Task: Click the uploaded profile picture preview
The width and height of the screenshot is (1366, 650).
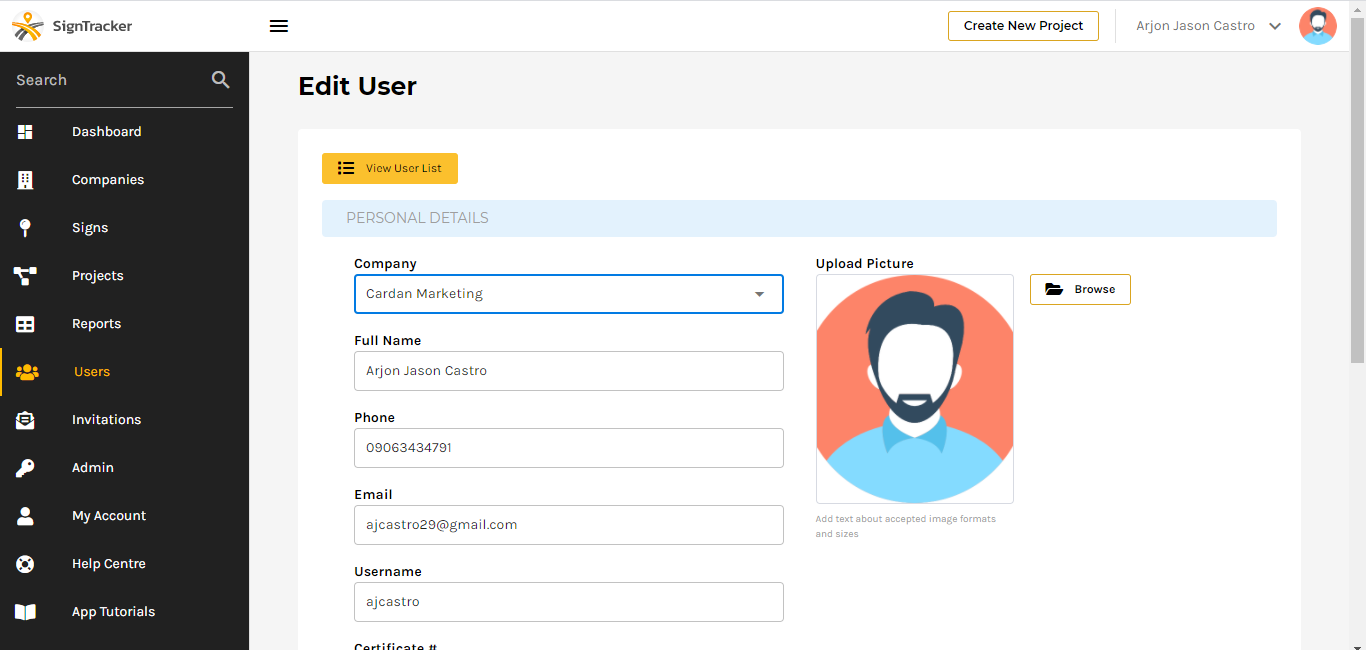Action: (915, 389)
